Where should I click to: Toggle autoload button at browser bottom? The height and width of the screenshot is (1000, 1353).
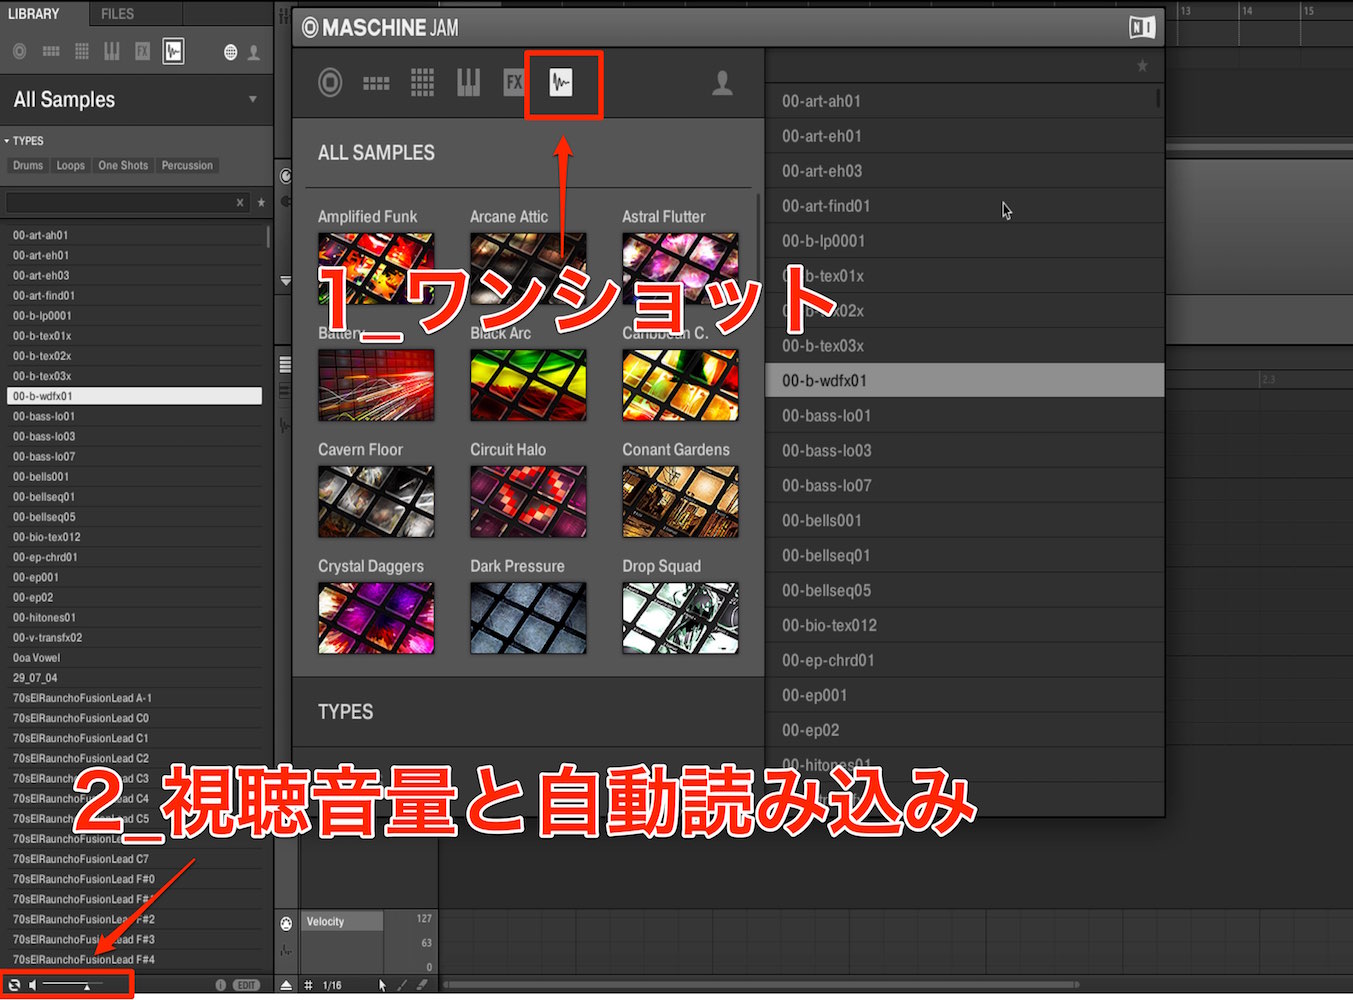point(14,985)
